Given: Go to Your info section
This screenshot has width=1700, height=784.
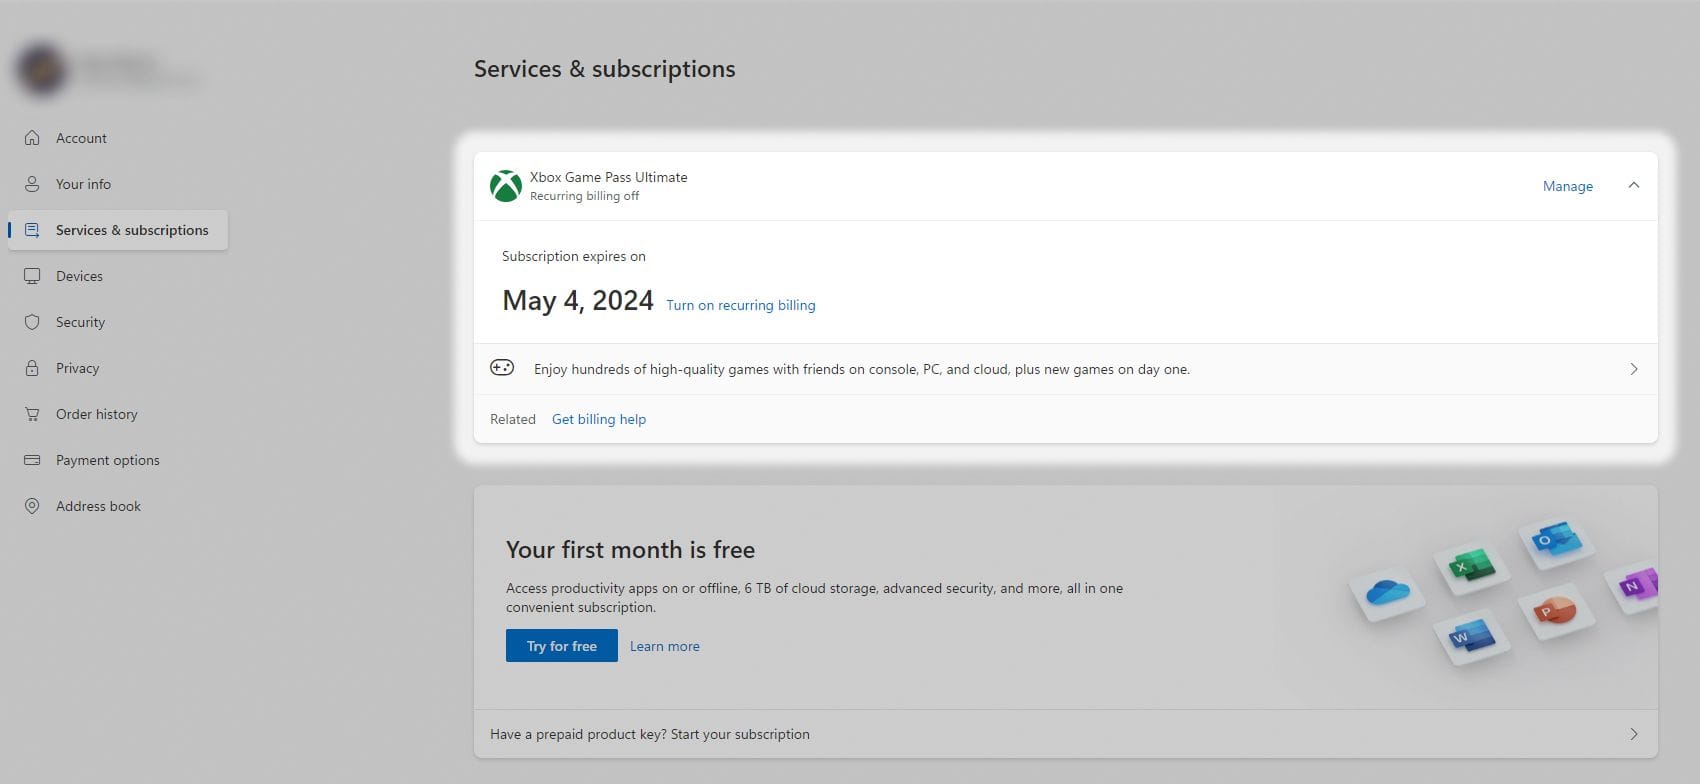Looking at the screenshot, I should coord(83,184).
